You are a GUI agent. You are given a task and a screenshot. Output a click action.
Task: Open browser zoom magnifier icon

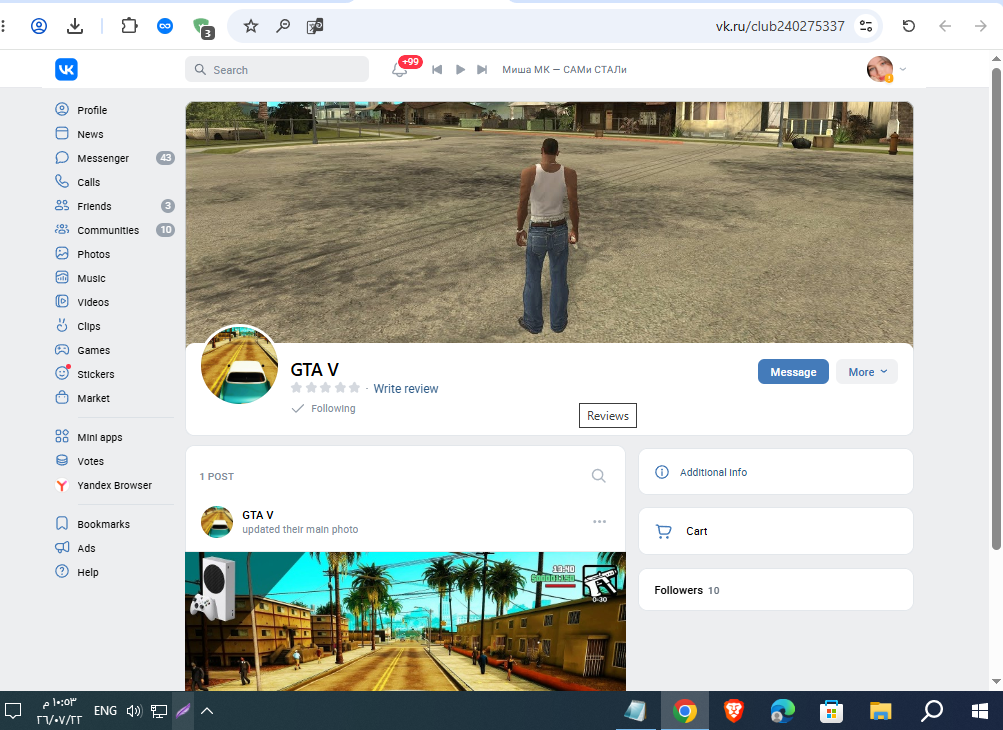click(x=283, y=26)
